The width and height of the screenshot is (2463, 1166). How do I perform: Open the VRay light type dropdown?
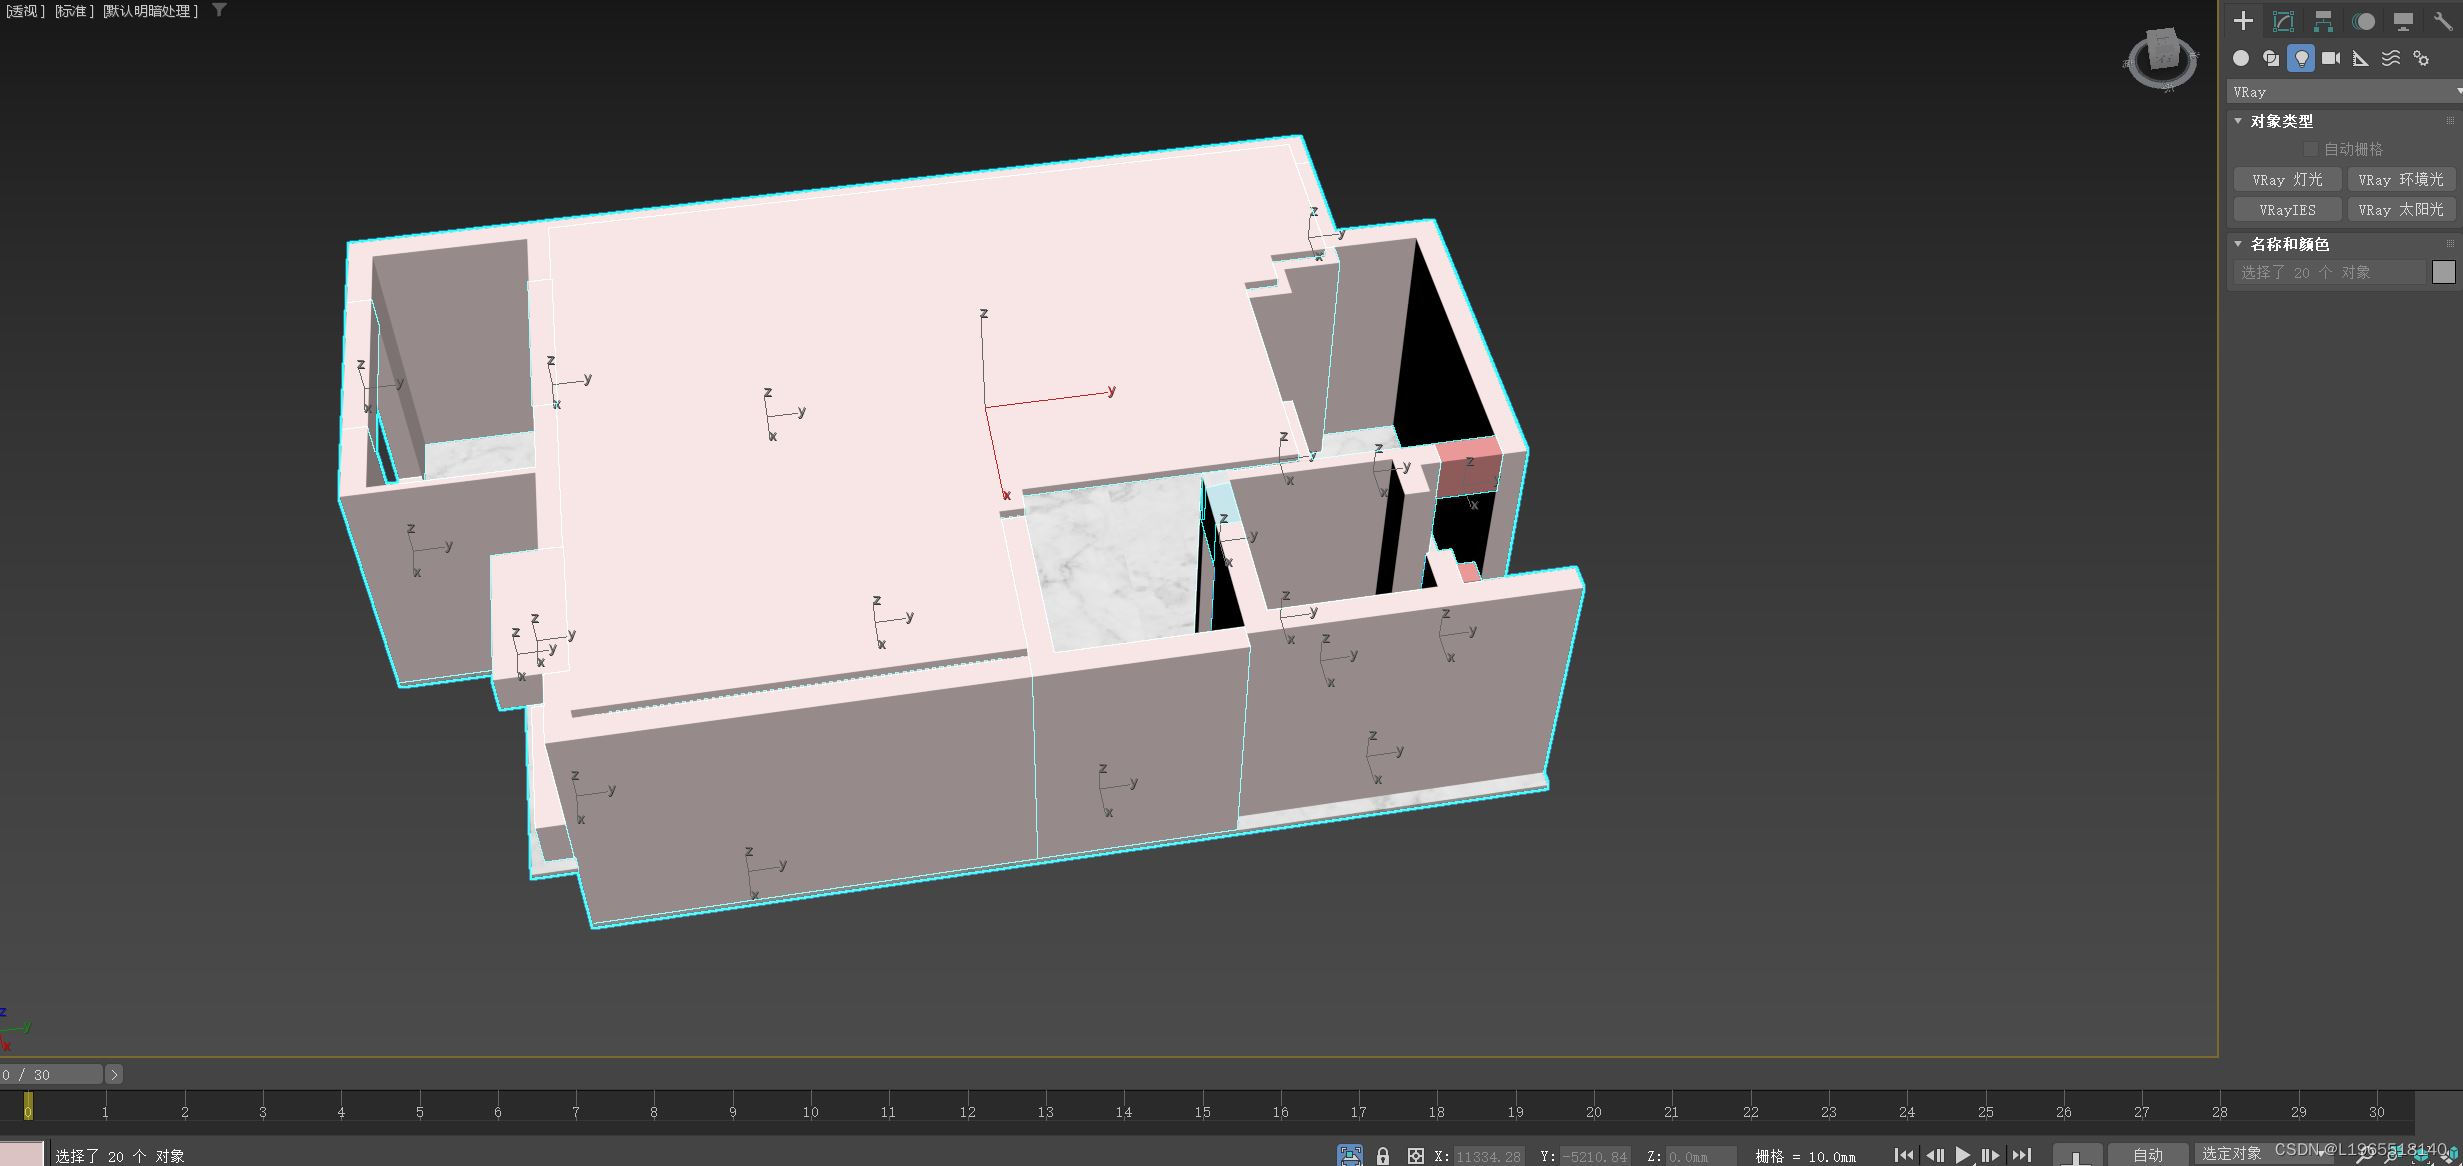click(x=2343, y=92)
